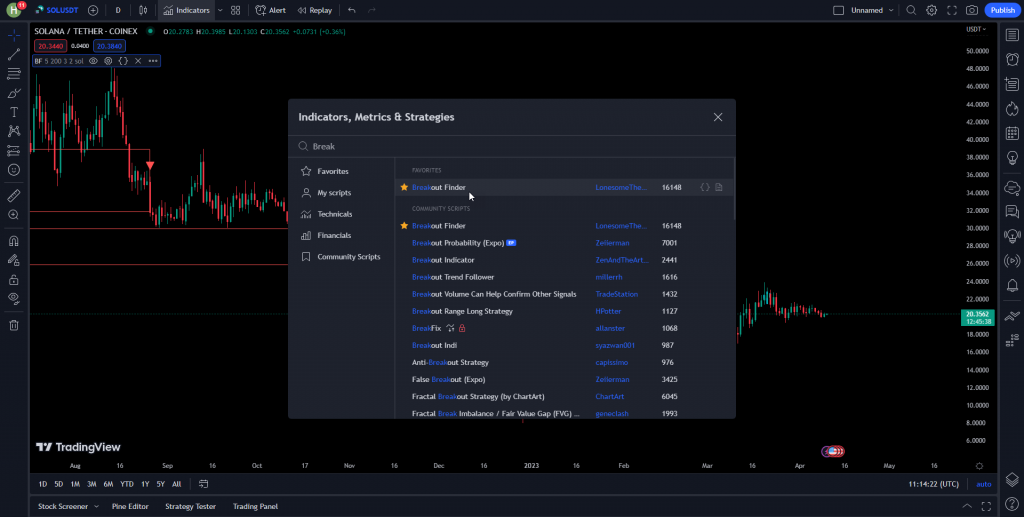This screenshot has width=1024, height=517.
Task: Open author link Zeiierman for Breakout Probability
Action: pyautogui.click(x=612, y=243)
